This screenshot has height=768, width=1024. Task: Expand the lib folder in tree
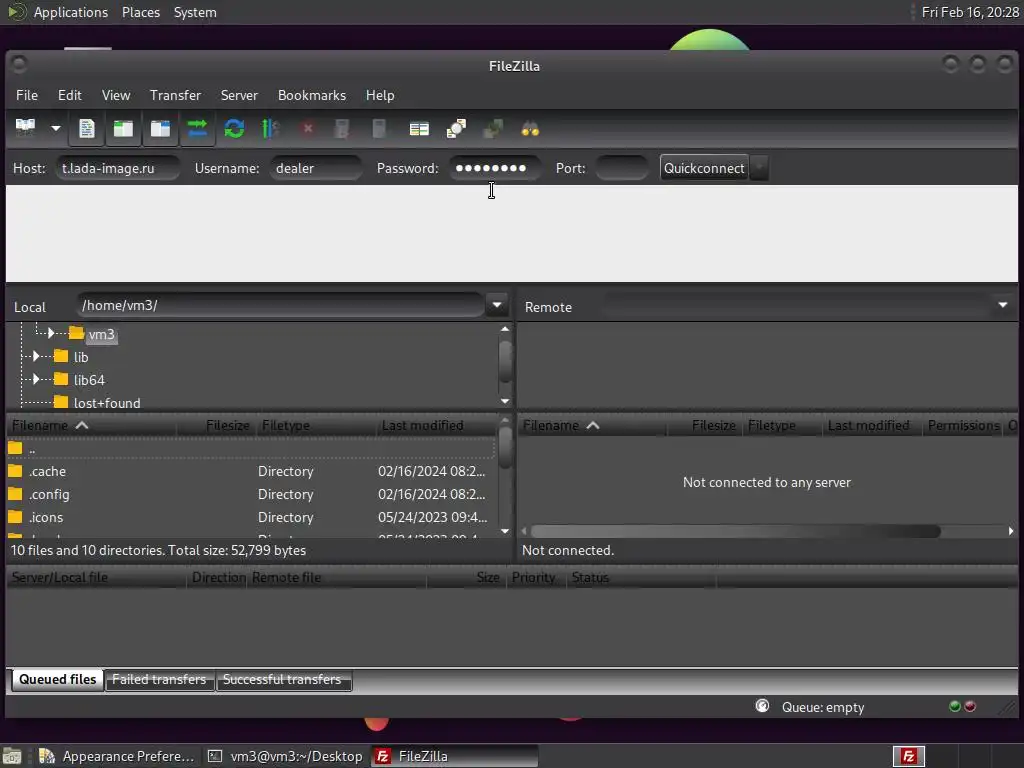click(36, 357)
